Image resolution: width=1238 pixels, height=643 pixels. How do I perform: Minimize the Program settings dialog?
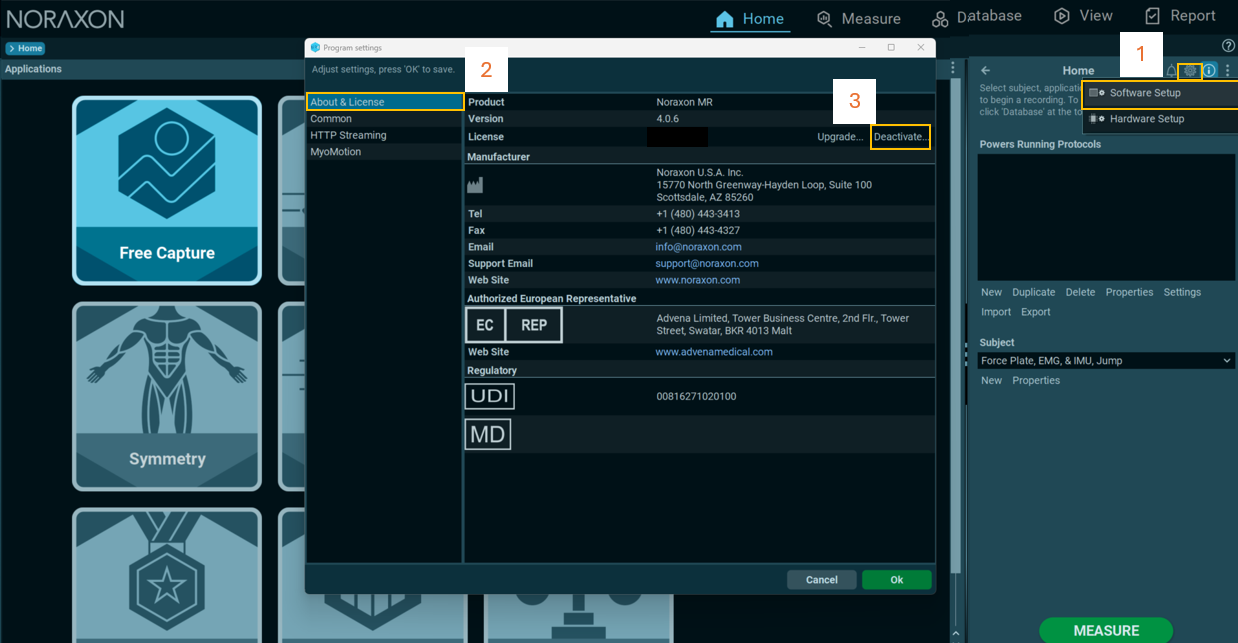(862, 47)
